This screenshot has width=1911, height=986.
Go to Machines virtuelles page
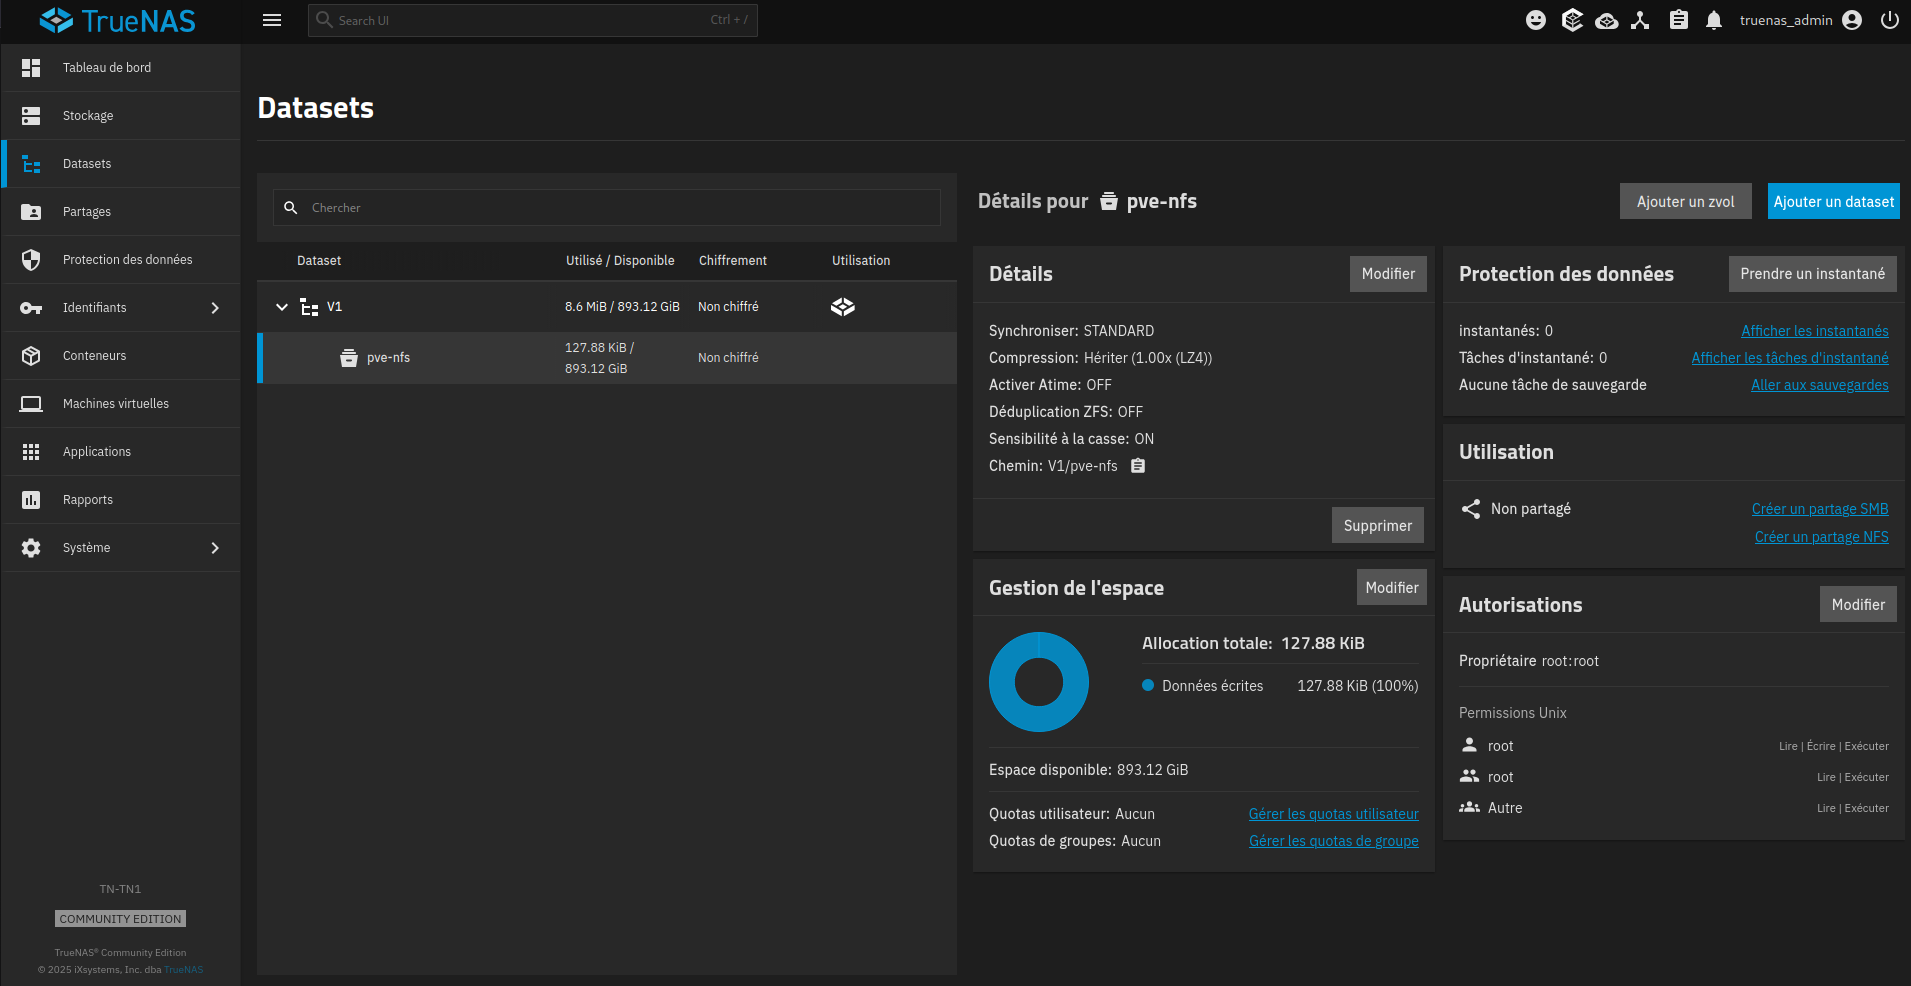116,404
